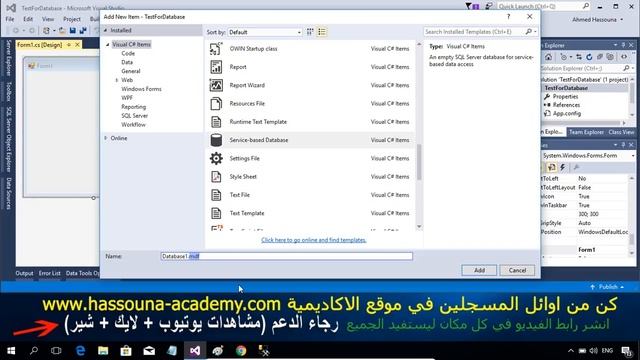Click the template search magnifier icon

(529, 31)
